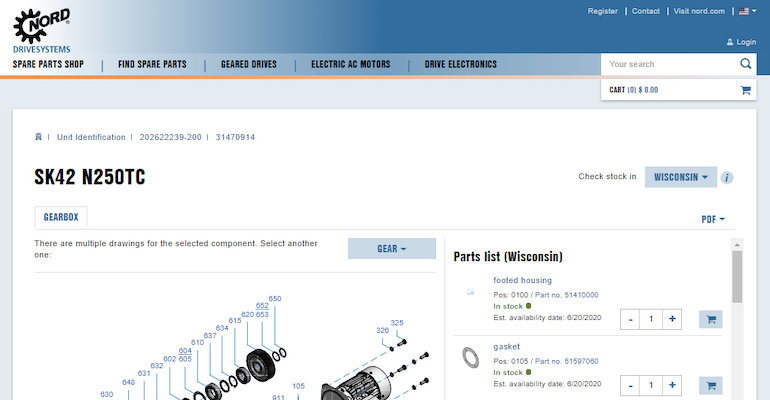Screen dimensions: 770x400
Task: Open the Gear drawing dropdown
Action: tap(392, 248)
